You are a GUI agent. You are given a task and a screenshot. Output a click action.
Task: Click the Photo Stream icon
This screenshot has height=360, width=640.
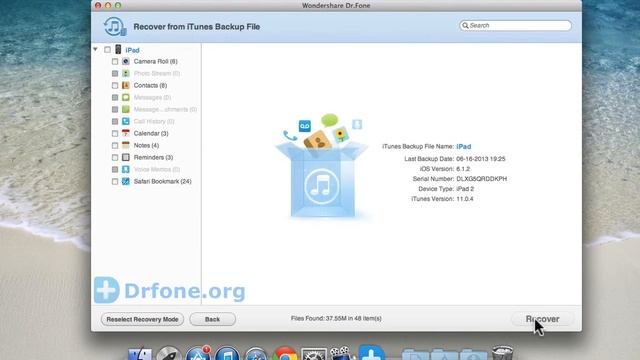pos(126,73)
